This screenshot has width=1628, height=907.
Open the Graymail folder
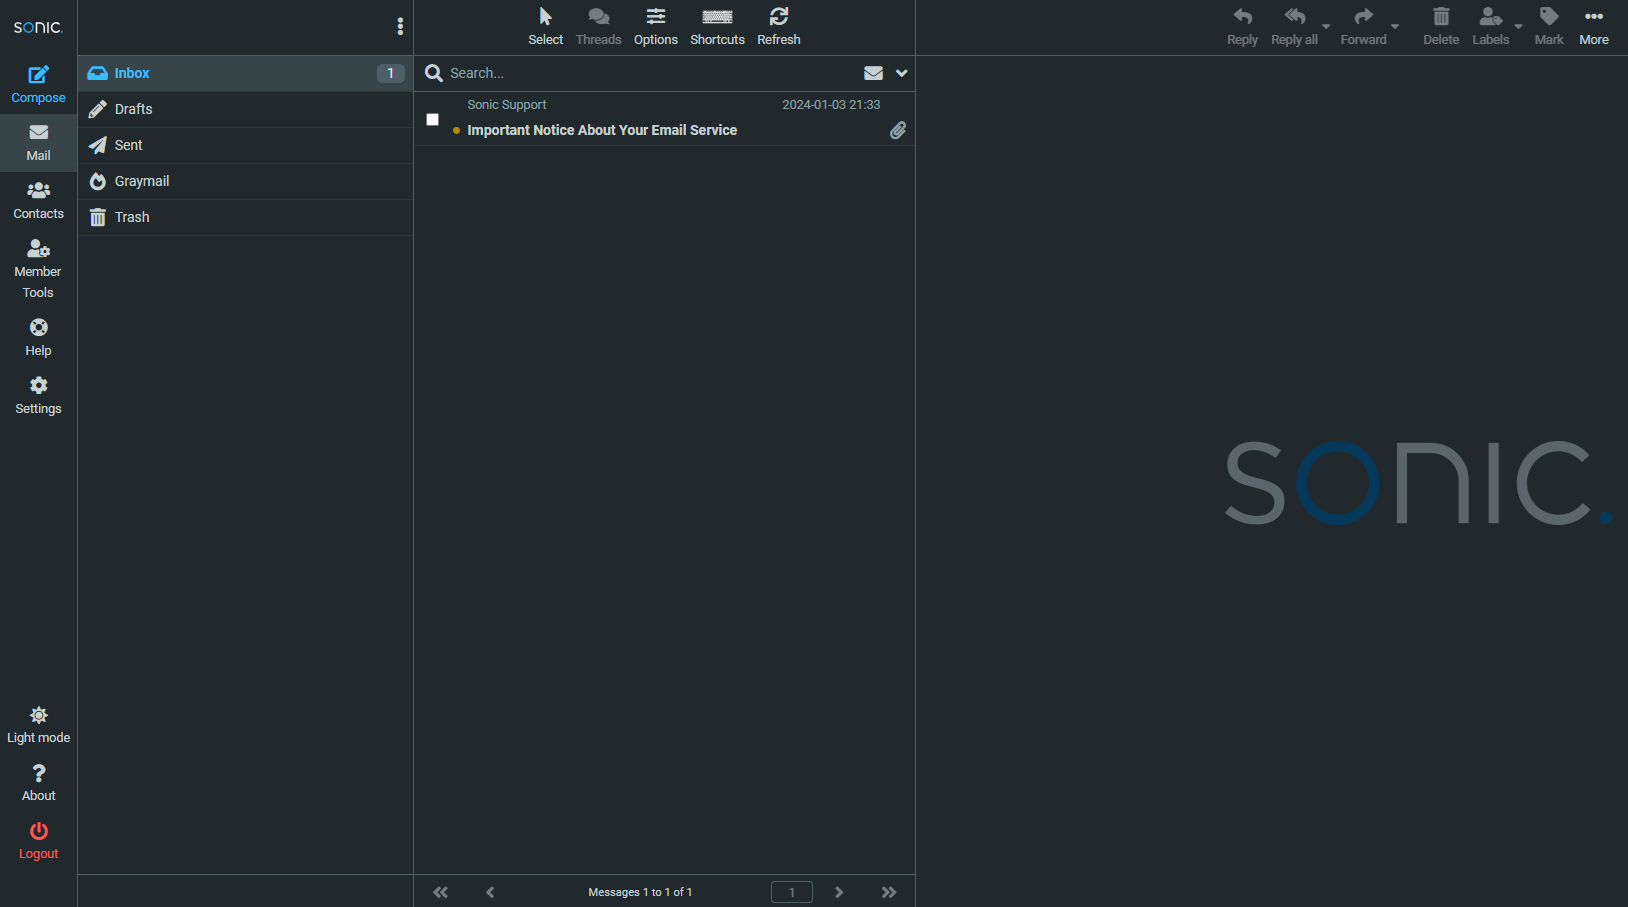245,181
